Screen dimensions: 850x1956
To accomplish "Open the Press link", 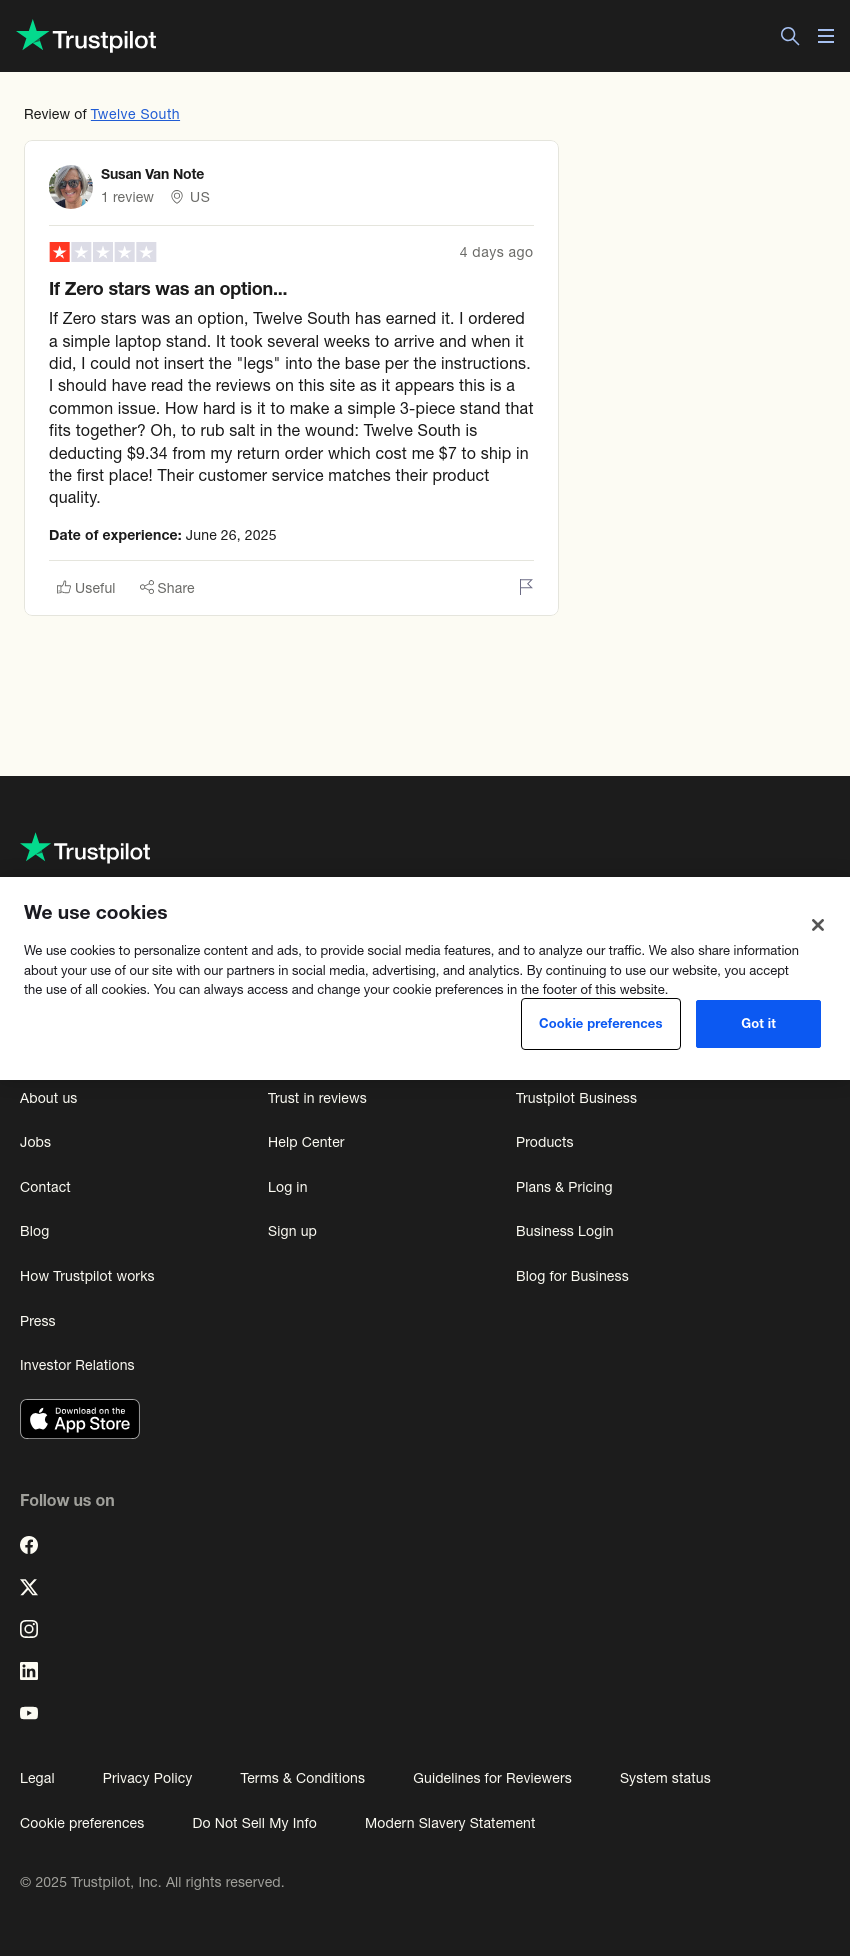I will point(37,1321).
